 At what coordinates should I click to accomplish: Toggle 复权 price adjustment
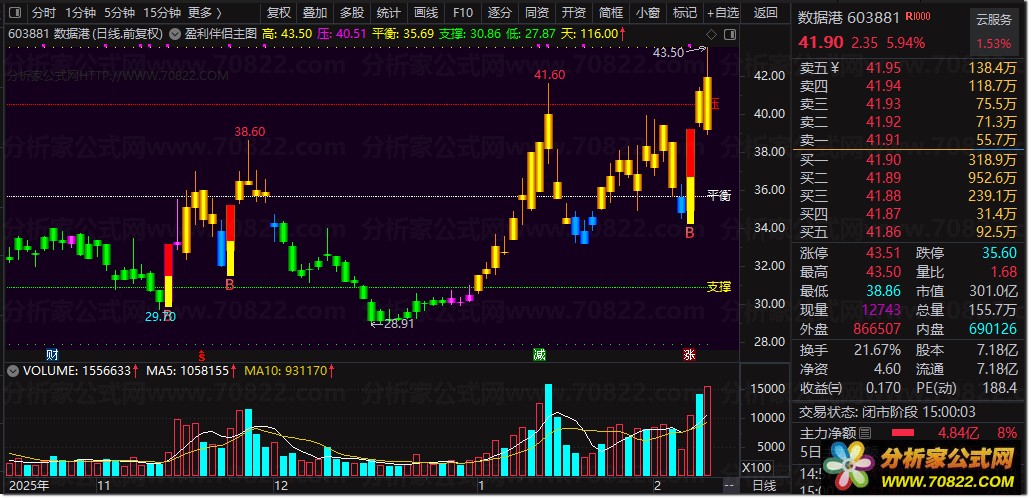coord(279,12)
